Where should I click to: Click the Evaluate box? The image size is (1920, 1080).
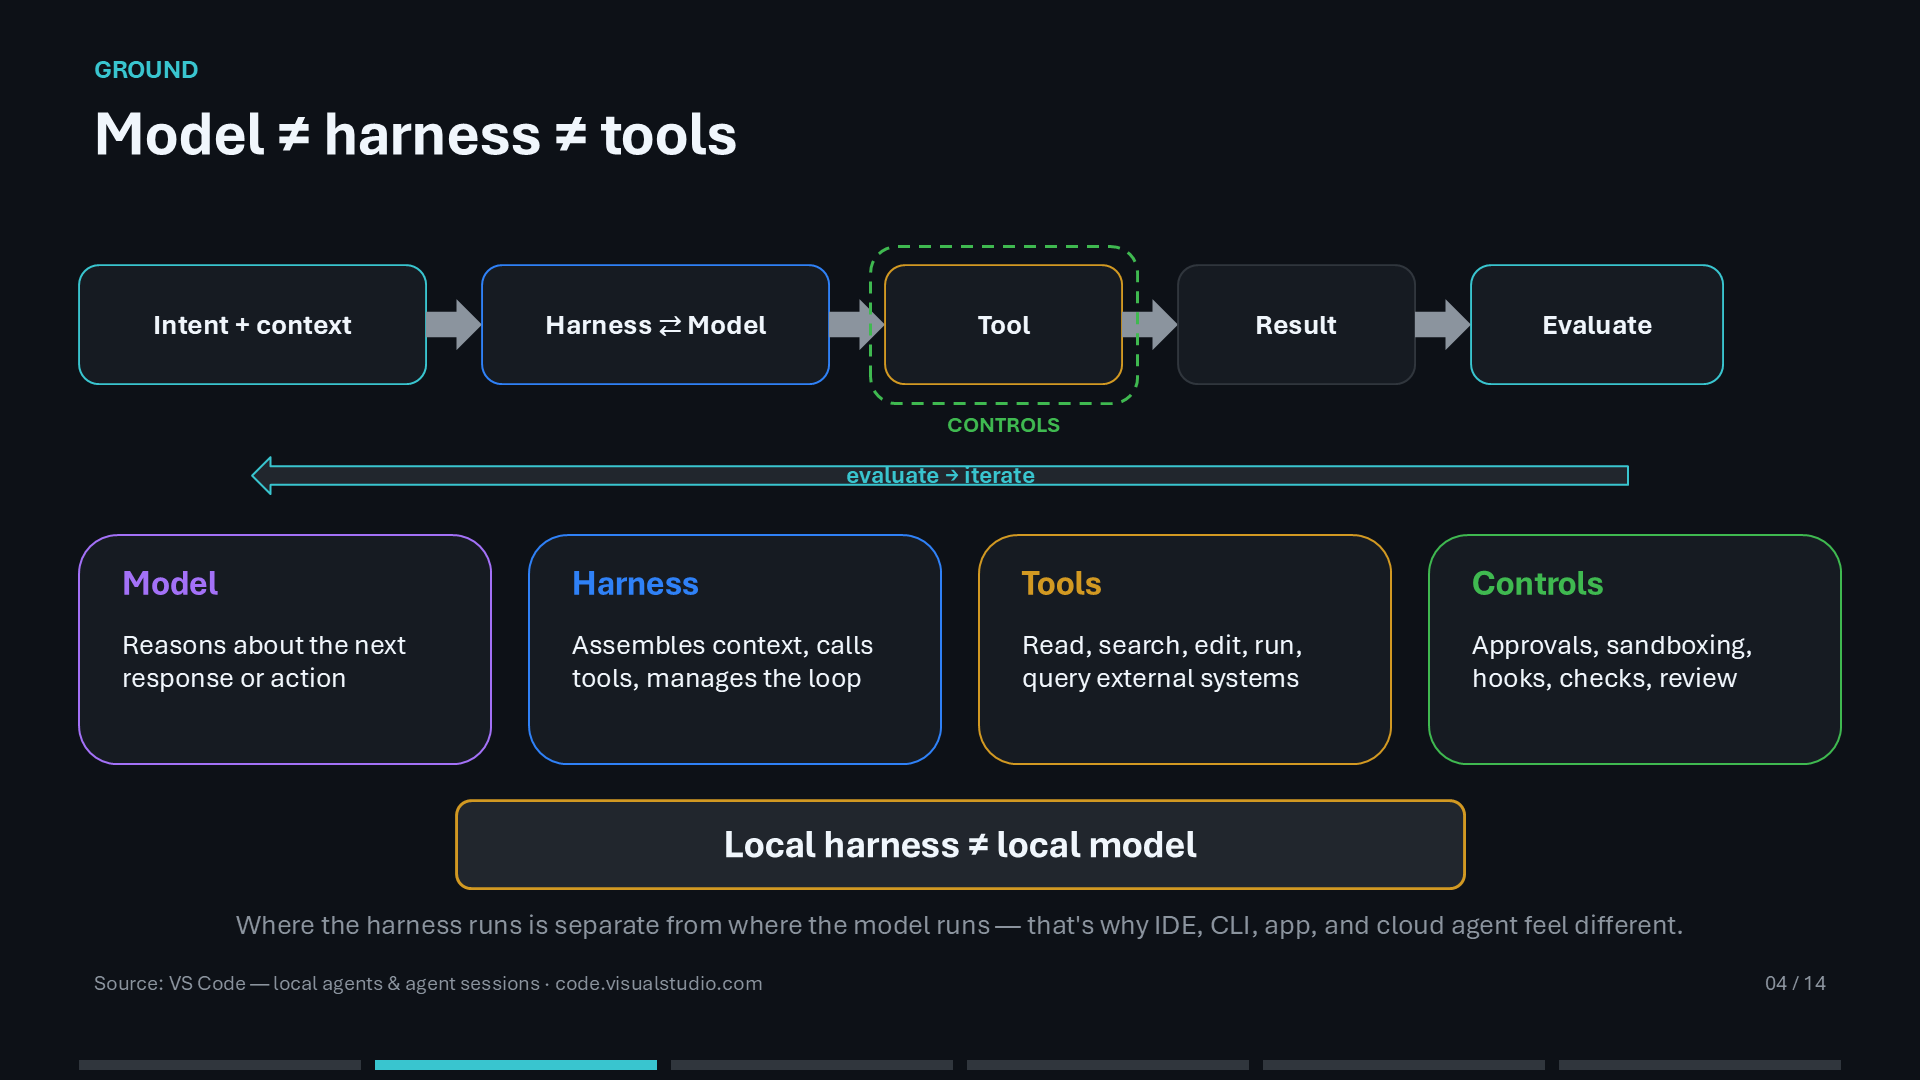point(1597,325)
